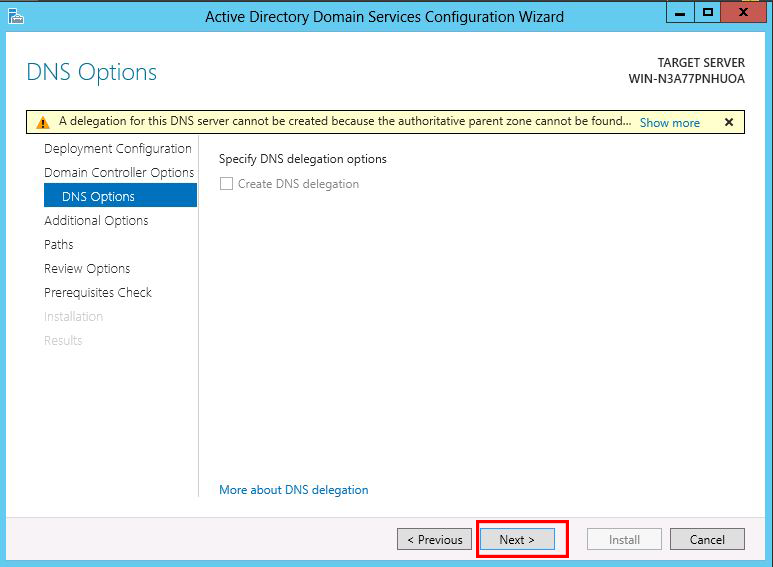Click the greyed-out Results step

tap(63, 340)
